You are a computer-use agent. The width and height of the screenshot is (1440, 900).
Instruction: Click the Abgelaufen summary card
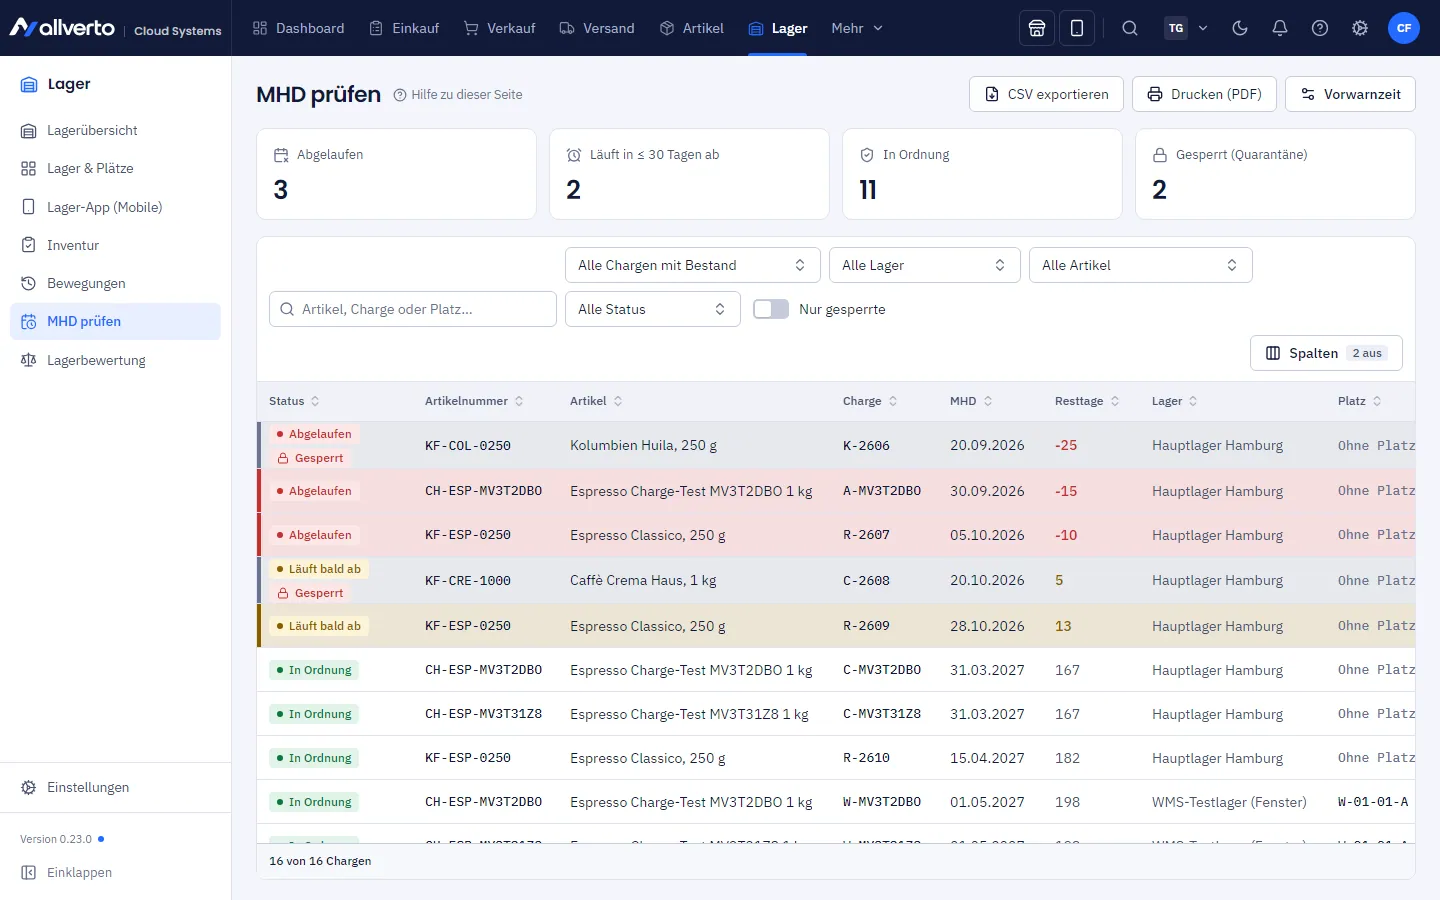click(396, 174)
